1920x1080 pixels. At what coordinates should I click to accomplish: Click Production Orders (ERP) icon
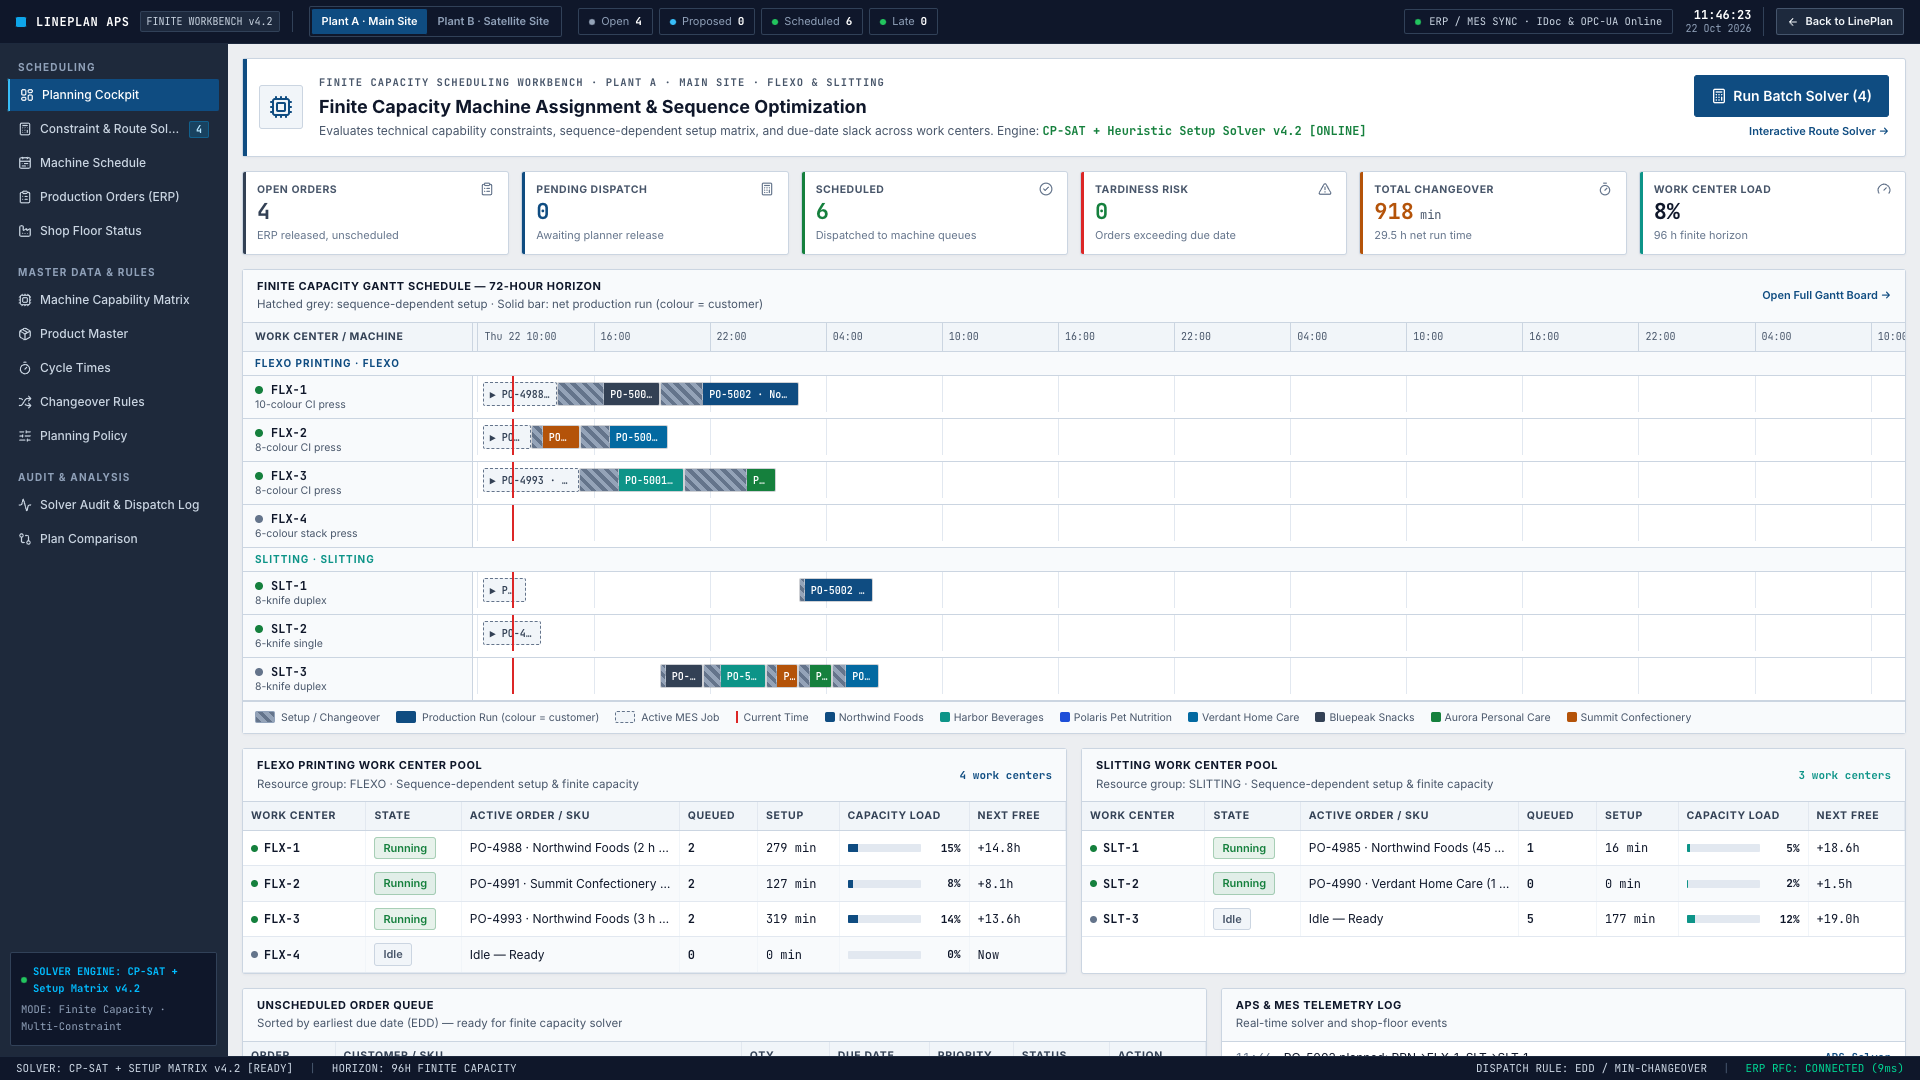click(25, 197)
